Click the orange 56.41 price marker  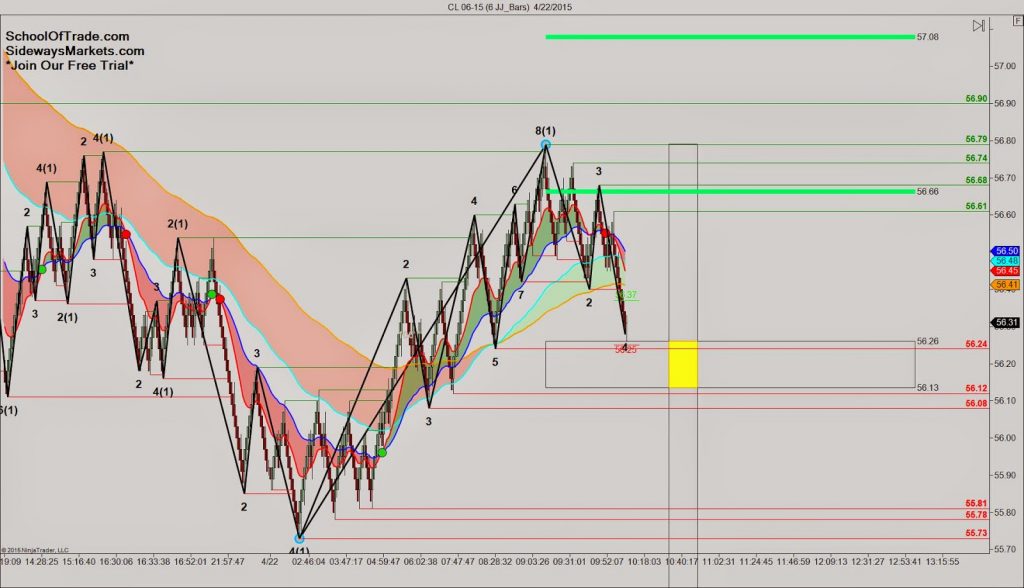[1006, 285]
